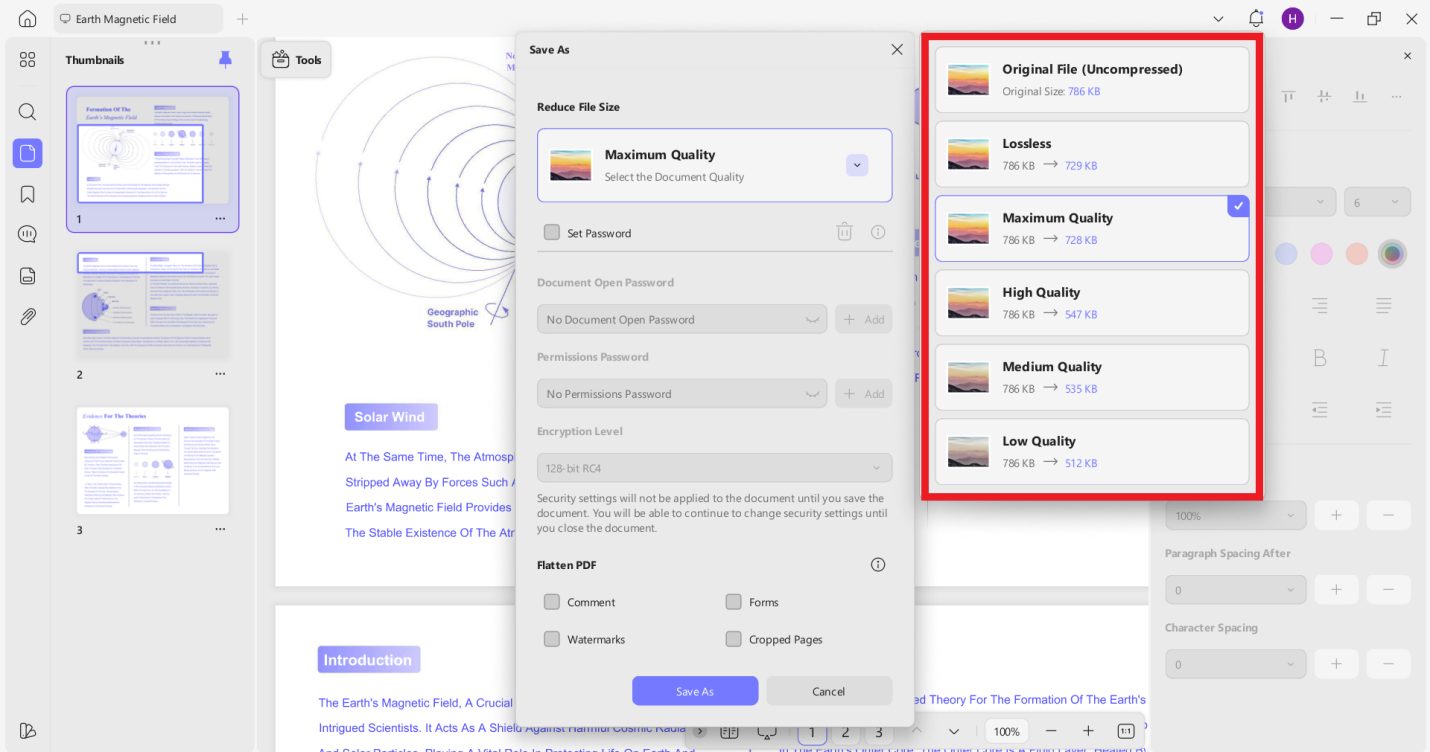Expand the Maximum Quality dropdown
The width and height of the screenshot is (1430, 752).
(x=856, y=165)
